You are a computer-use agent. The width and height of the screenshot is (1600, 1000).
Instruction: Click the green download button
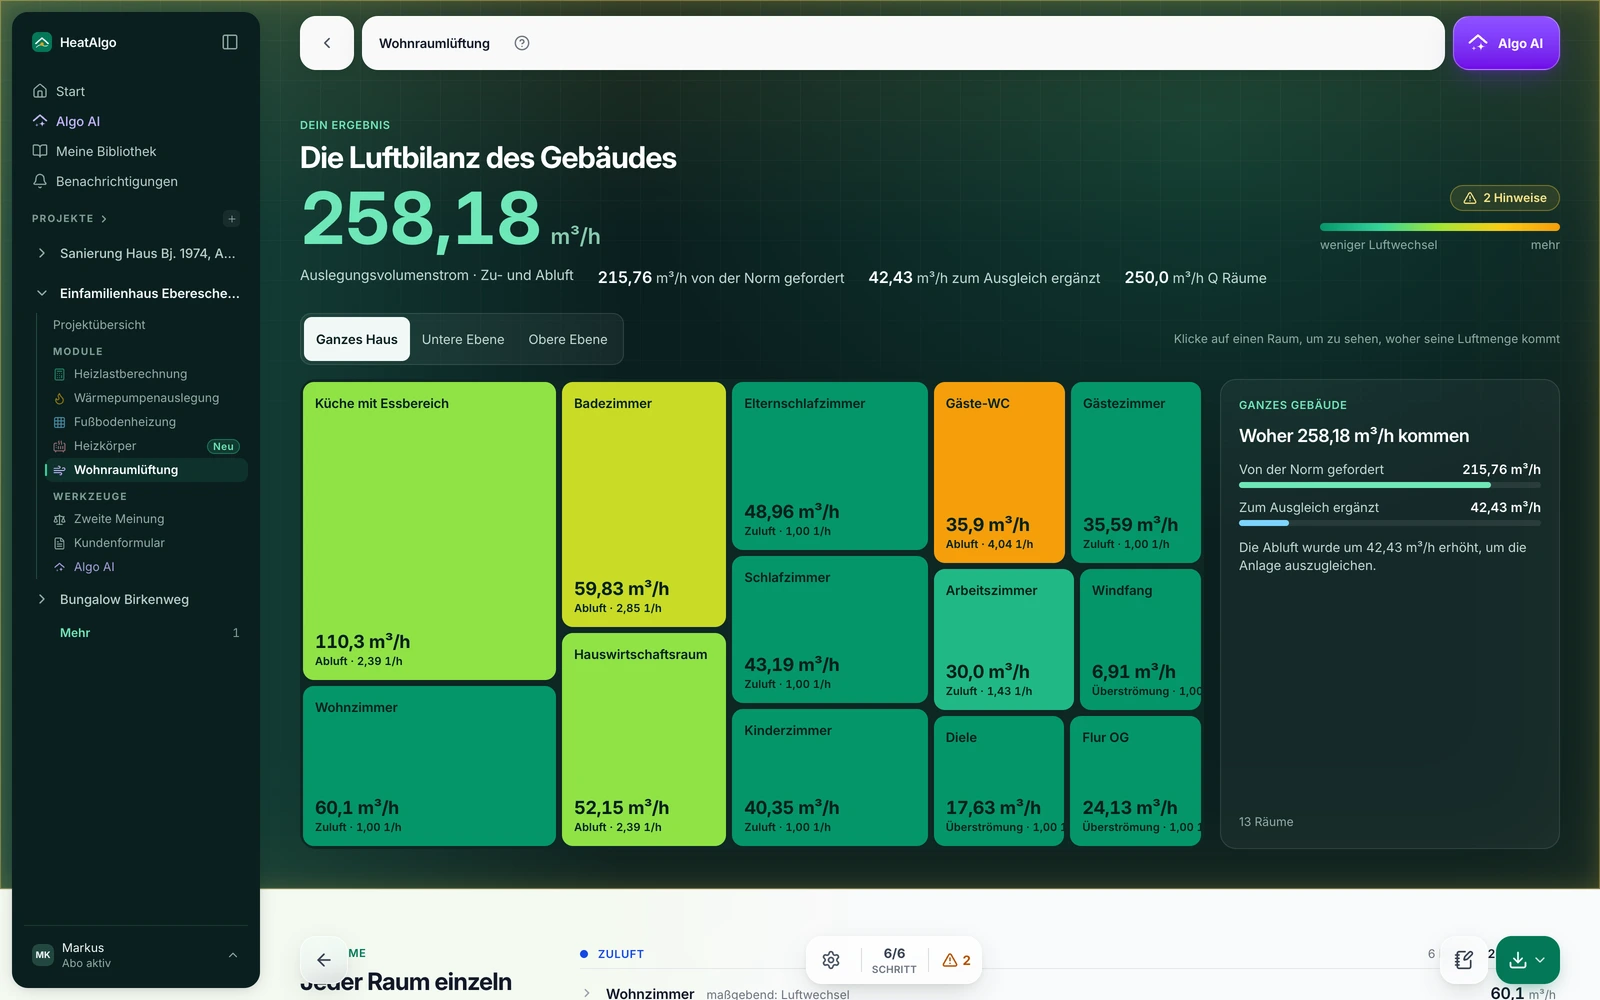click(x=1527, y=960)
